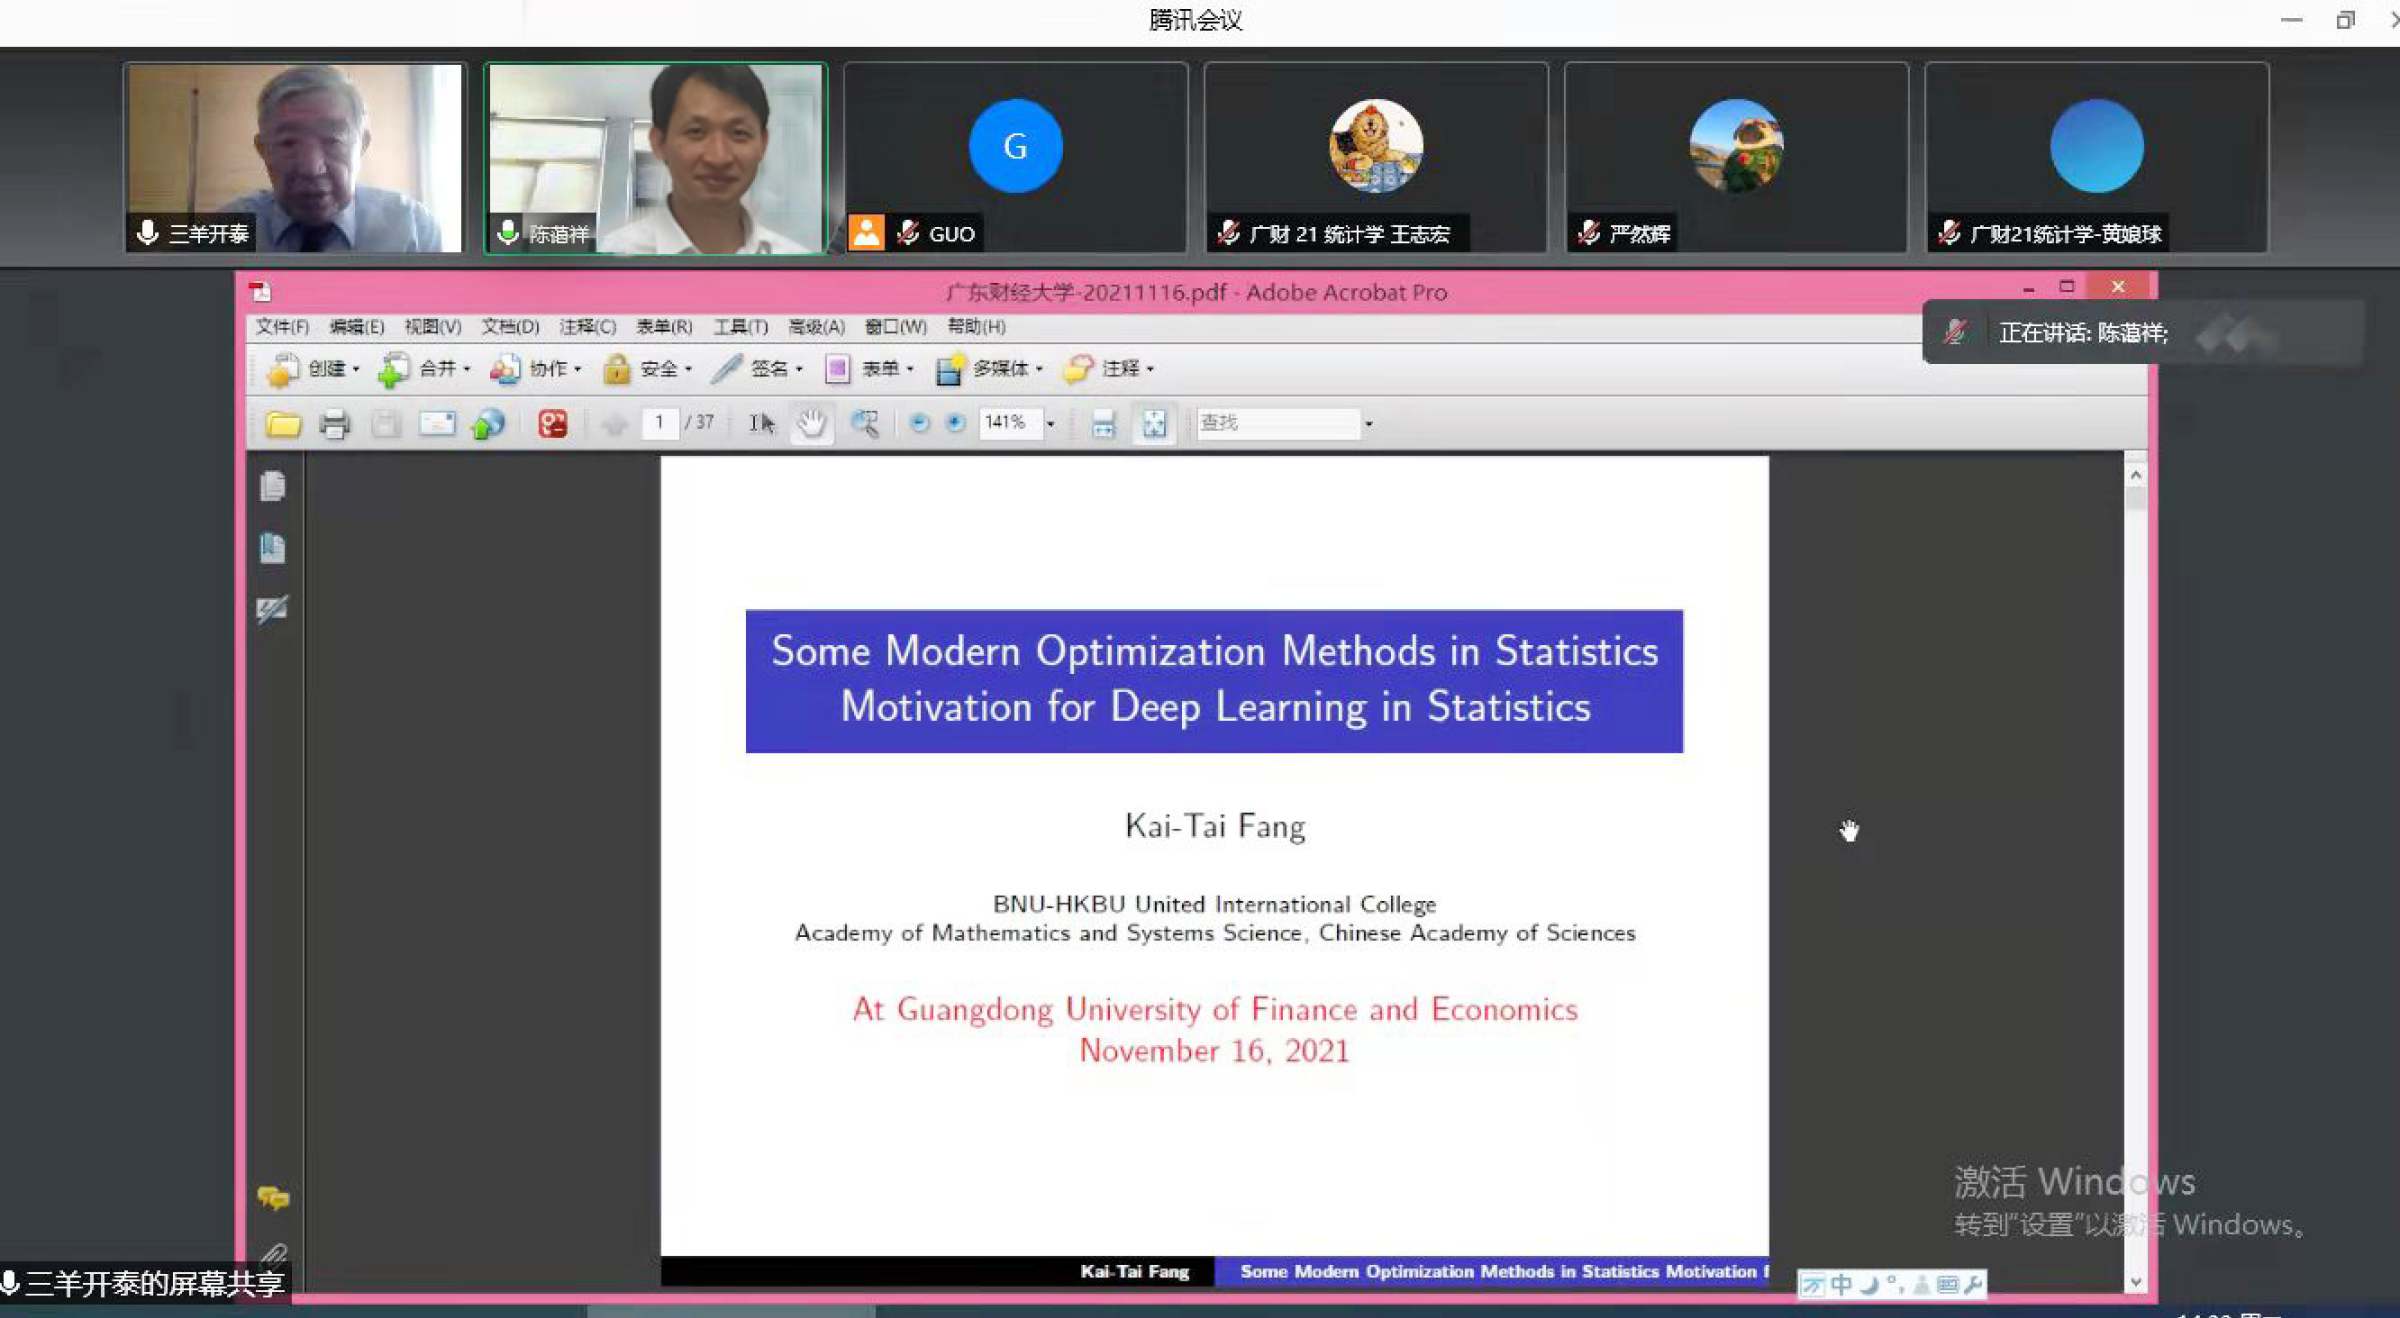Toggle 三羊开泰's microphone icon
Viewport: 2400px width, 1318px height.
[148, 232]
